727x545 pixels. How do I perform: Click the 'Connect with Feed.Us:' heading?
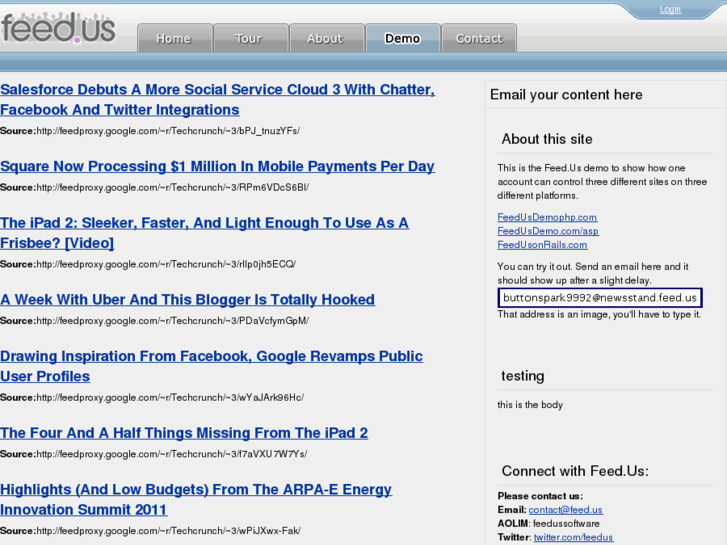tap(575, 471)
